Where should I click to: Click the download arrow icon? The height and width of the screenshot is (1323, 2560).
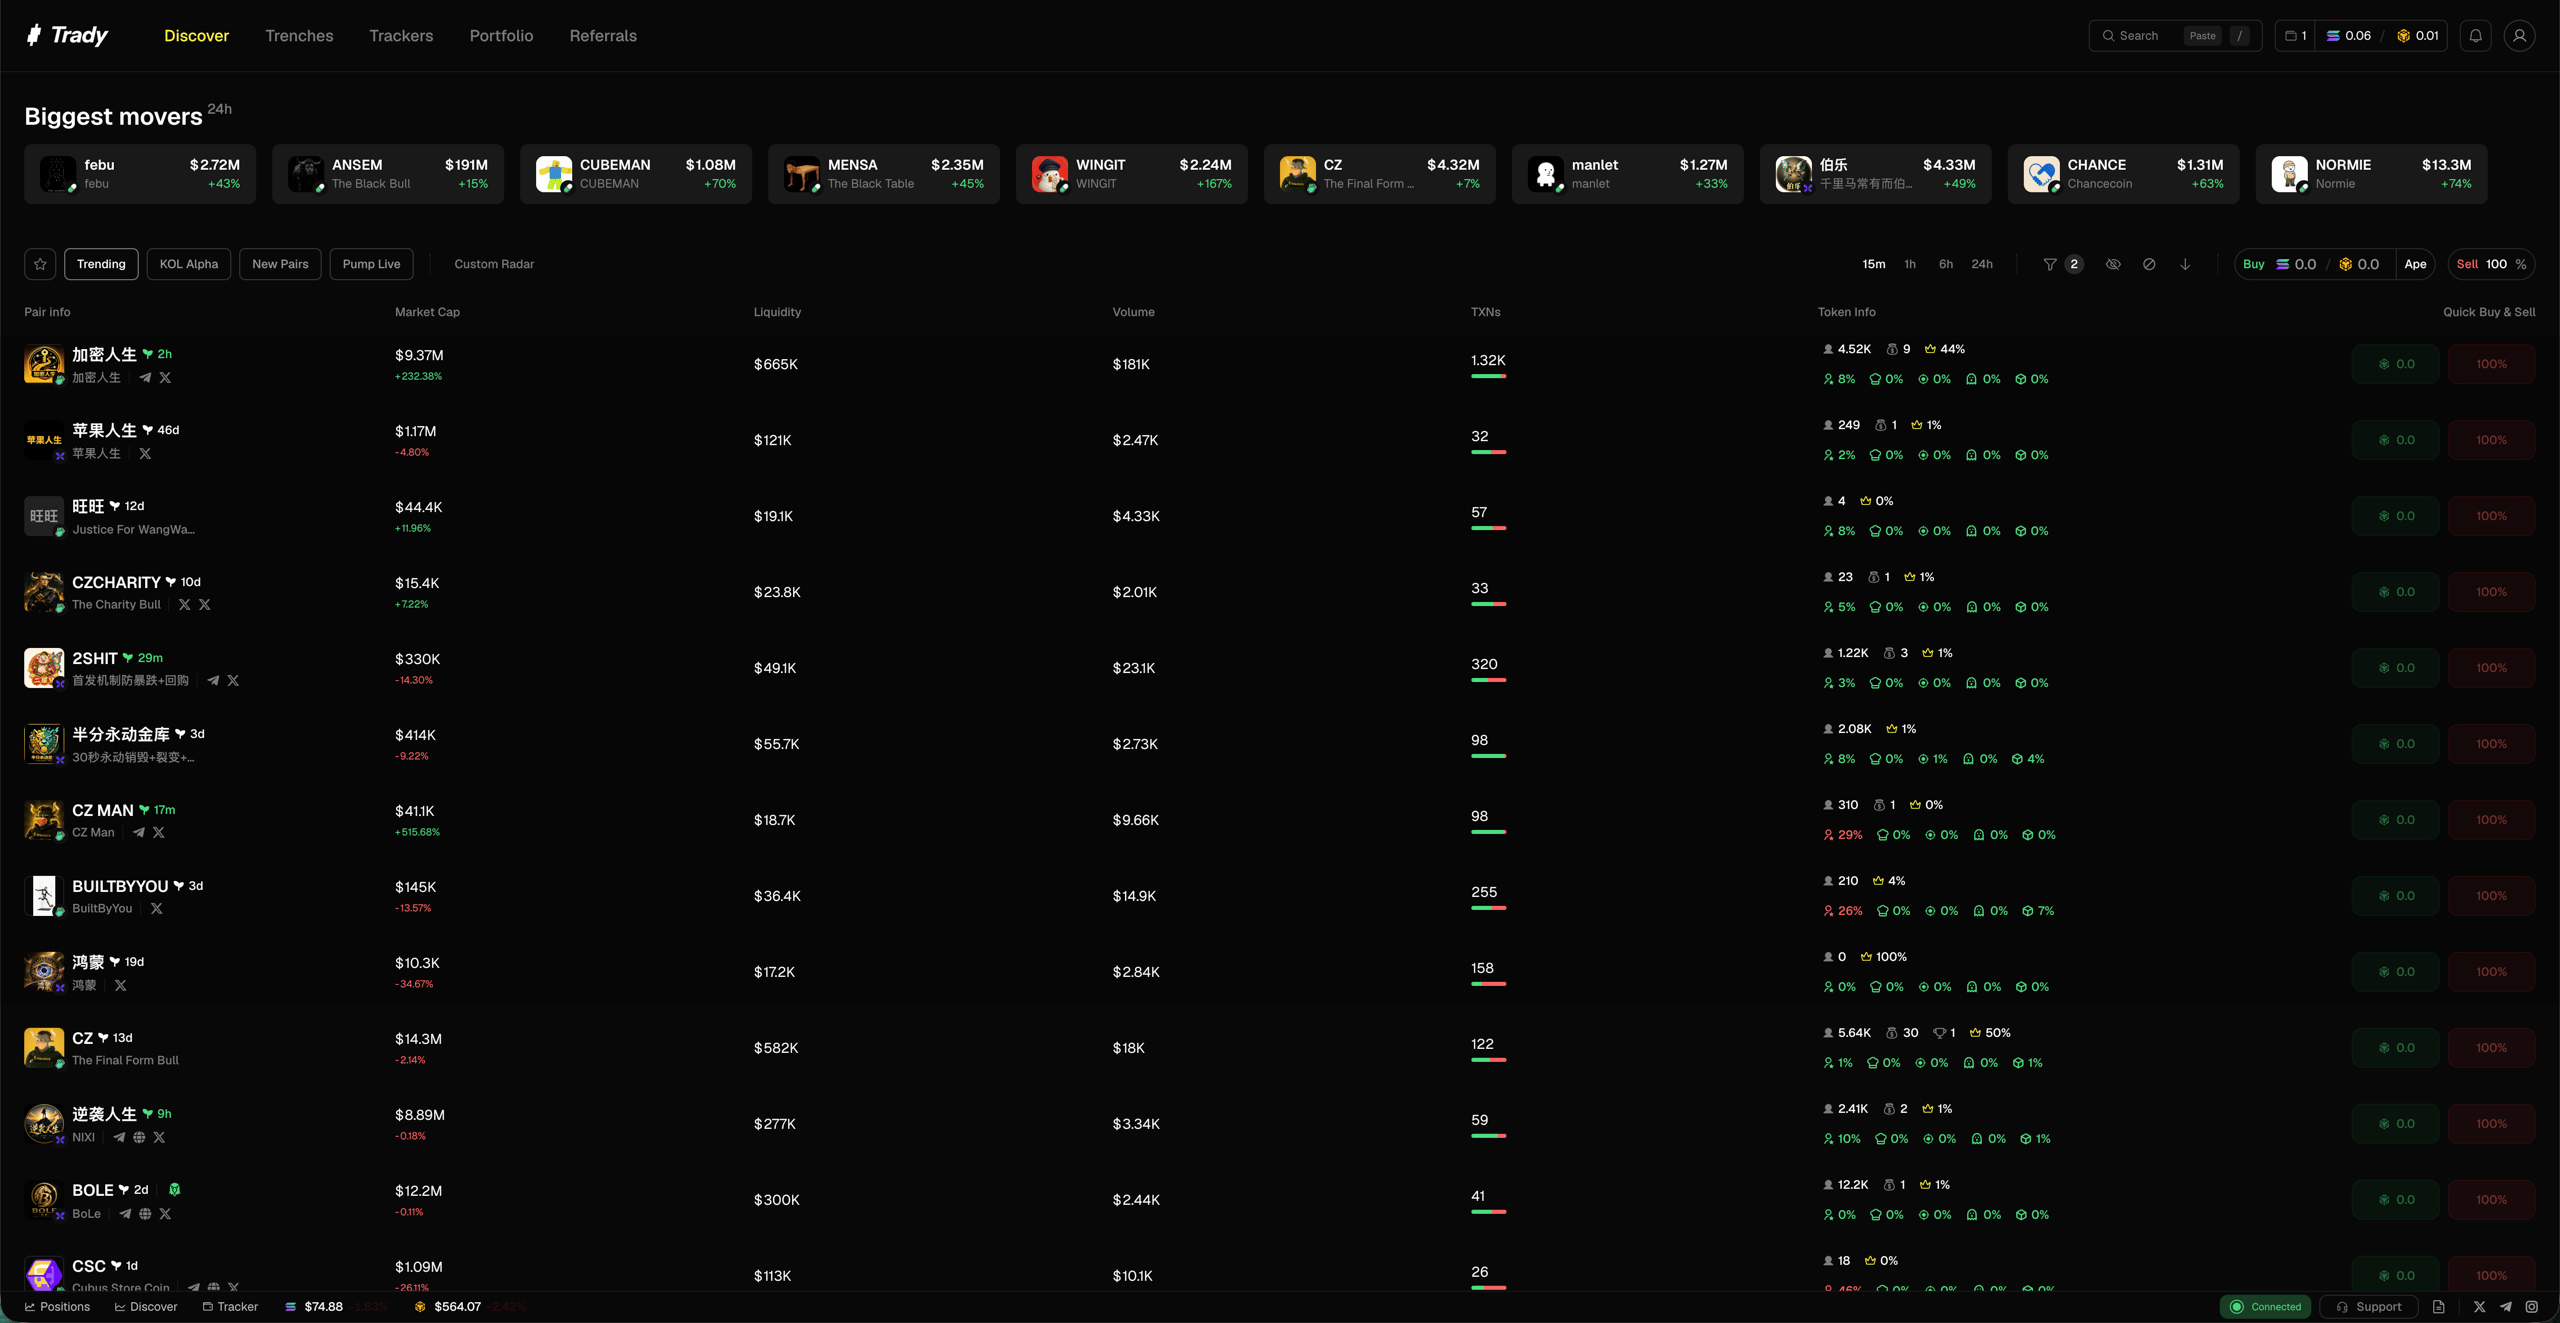tap(2185, 264)
